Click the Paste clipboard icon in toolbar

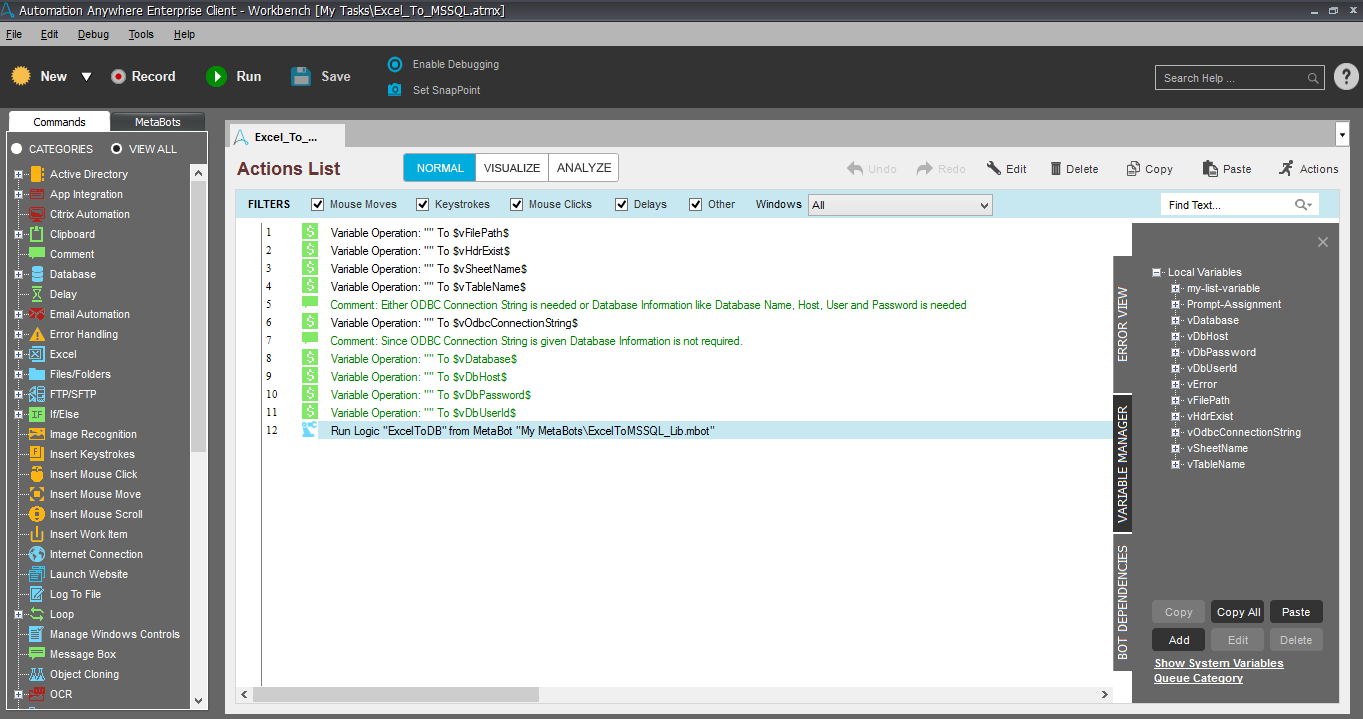pos(1210,169)
